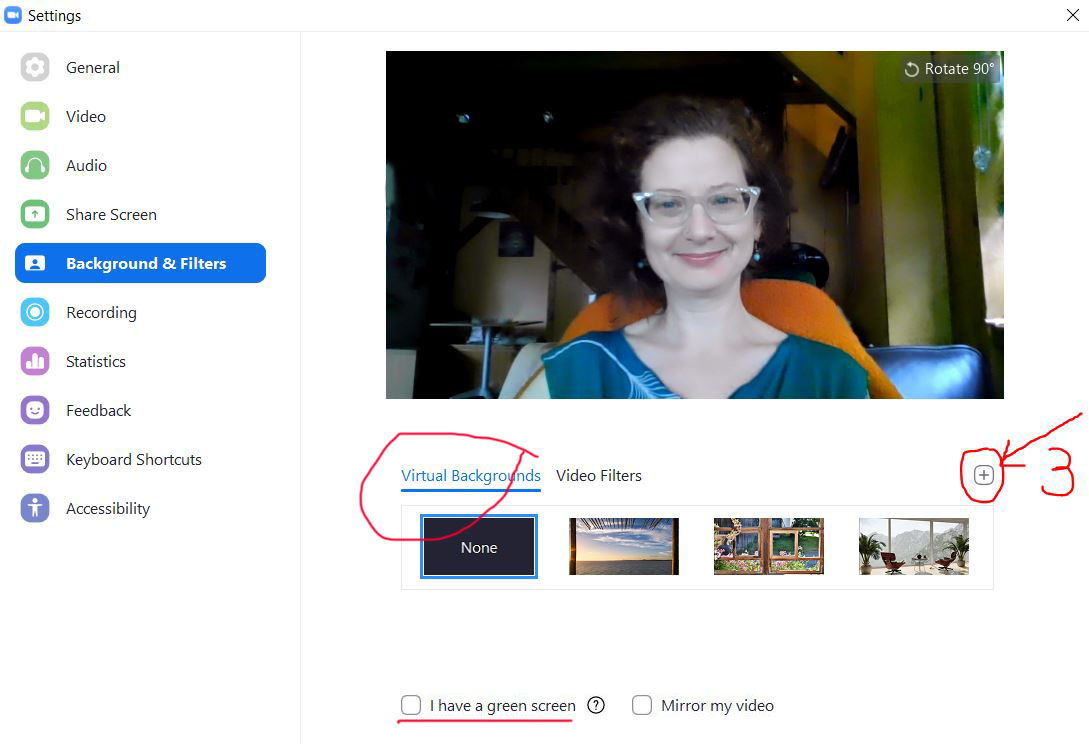The height and width of the screenshot is (744, 1089).
Task: Click the Zoom logo in the title bar
Action: point(13,15)
